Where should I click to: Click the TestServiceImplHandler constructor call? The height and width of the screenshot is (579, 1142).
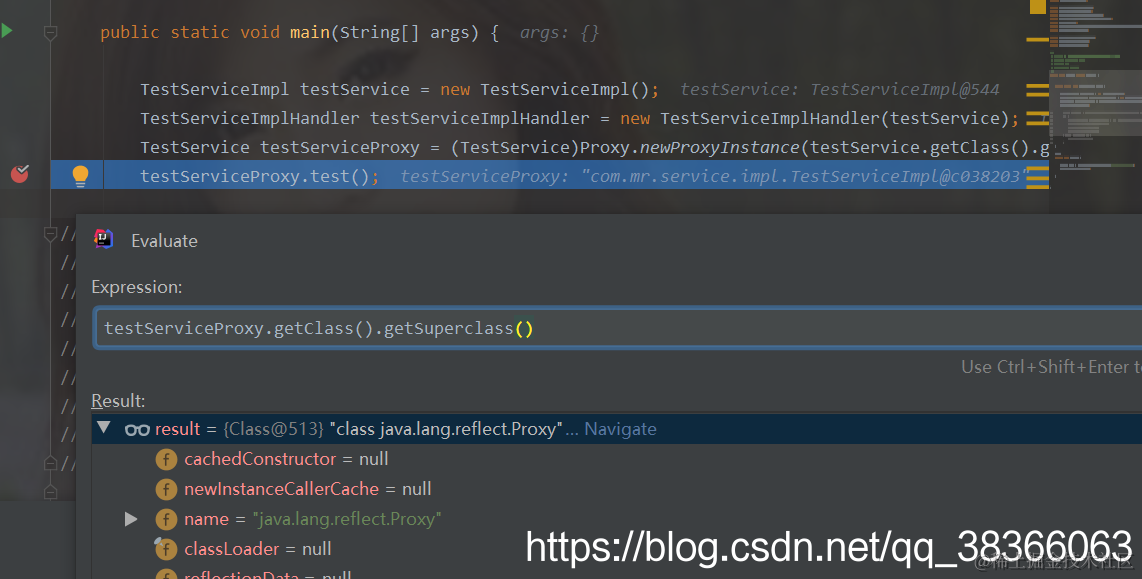835,118
